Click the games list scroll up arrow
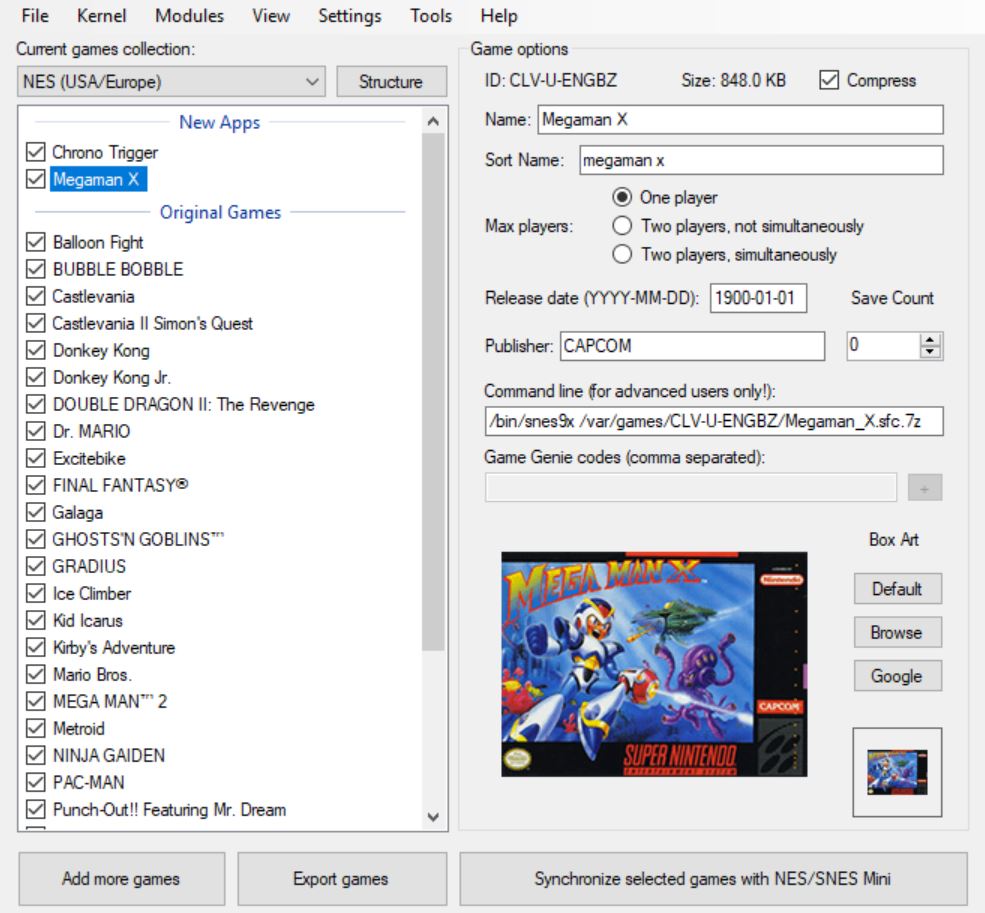985x913 pixels. tap(433, 121)
